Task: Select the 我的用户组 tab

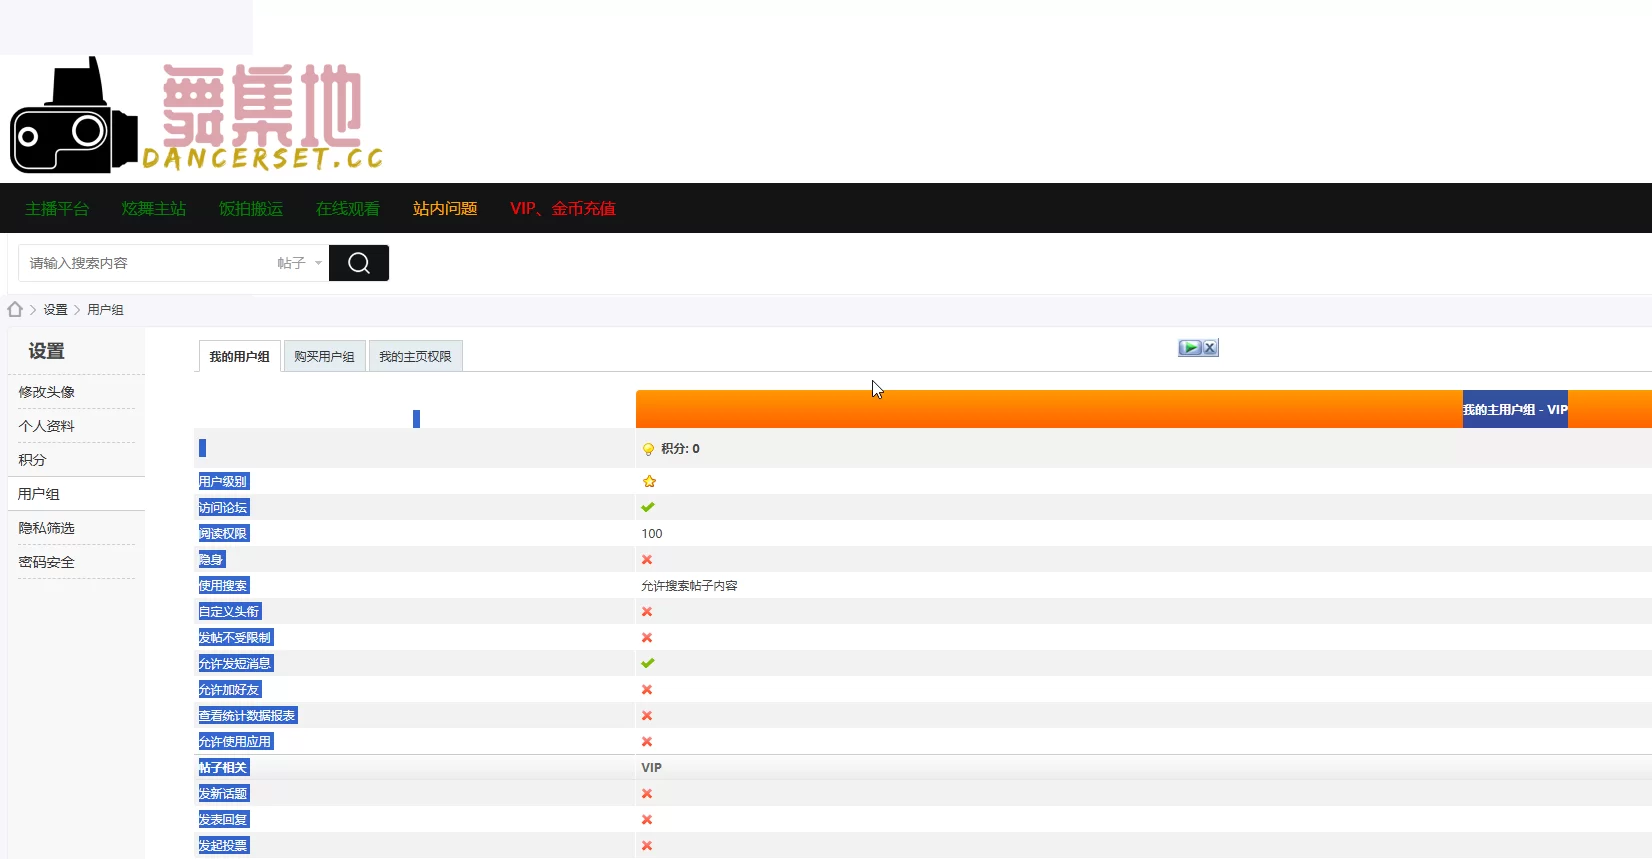Action: pos(239,356)
